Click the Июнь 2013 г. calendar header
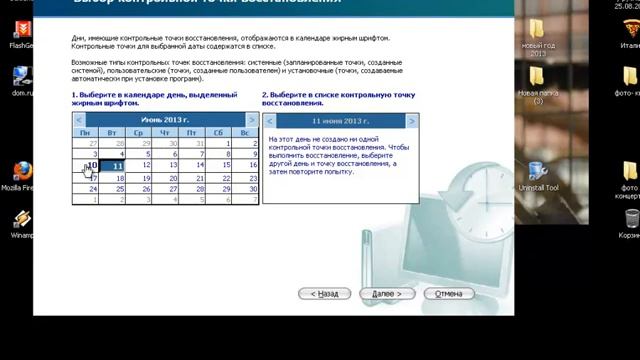The height and width of the screenshot is (360, 640). pyautogui.click(x=165, y=120)
